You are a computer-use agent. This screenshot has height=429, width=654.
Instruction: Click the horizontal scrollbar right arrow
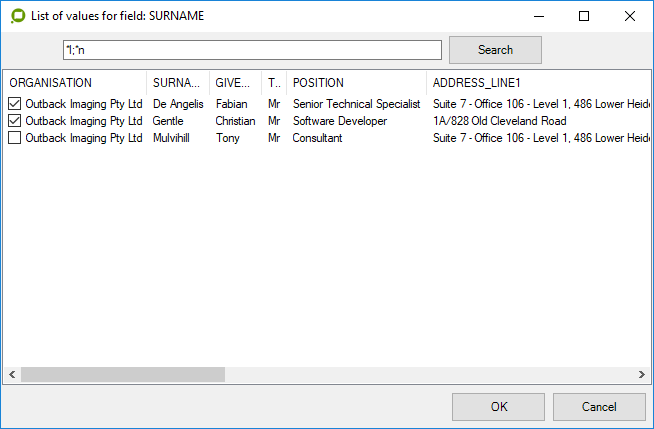[x=641, y=374]
